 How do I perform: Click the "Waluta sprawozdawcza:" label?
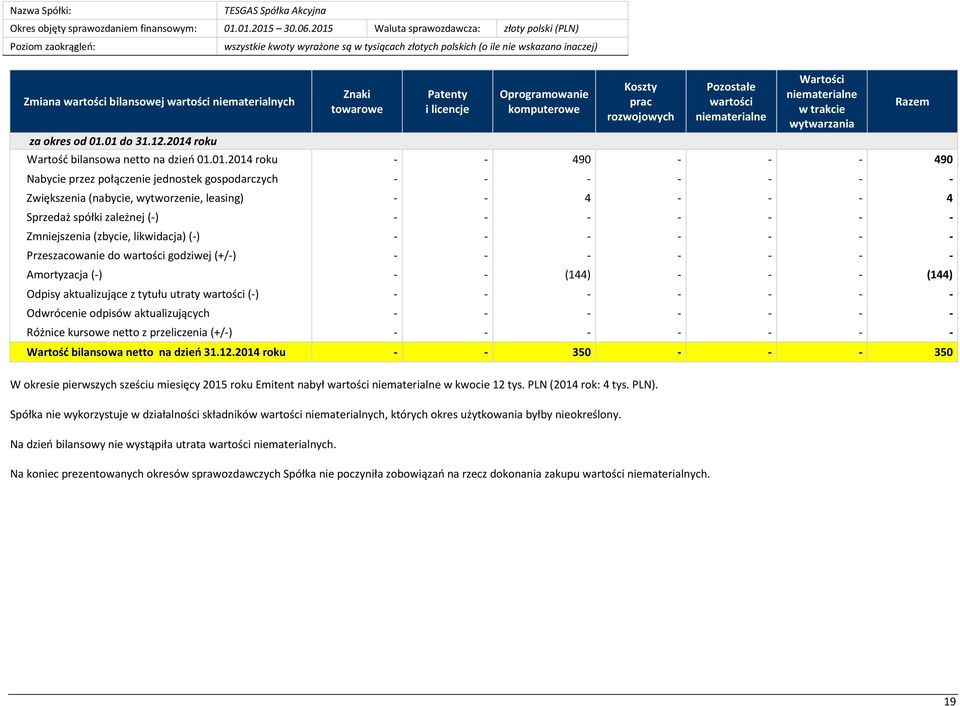click(x=427, y=28)
